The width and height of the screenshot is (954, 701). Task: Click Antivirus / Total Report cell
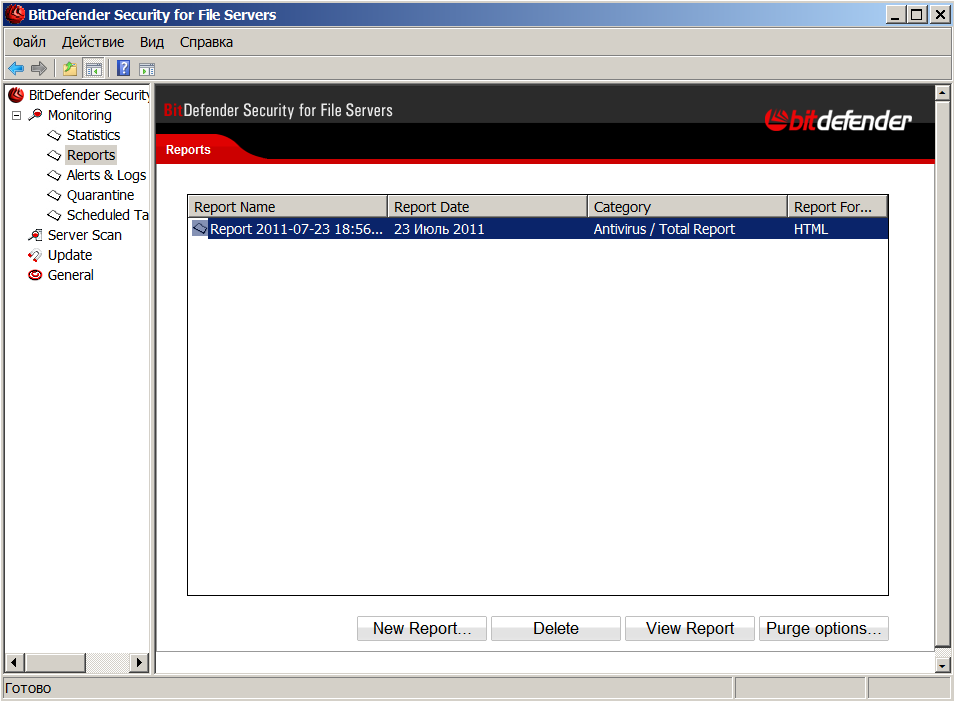664,229
